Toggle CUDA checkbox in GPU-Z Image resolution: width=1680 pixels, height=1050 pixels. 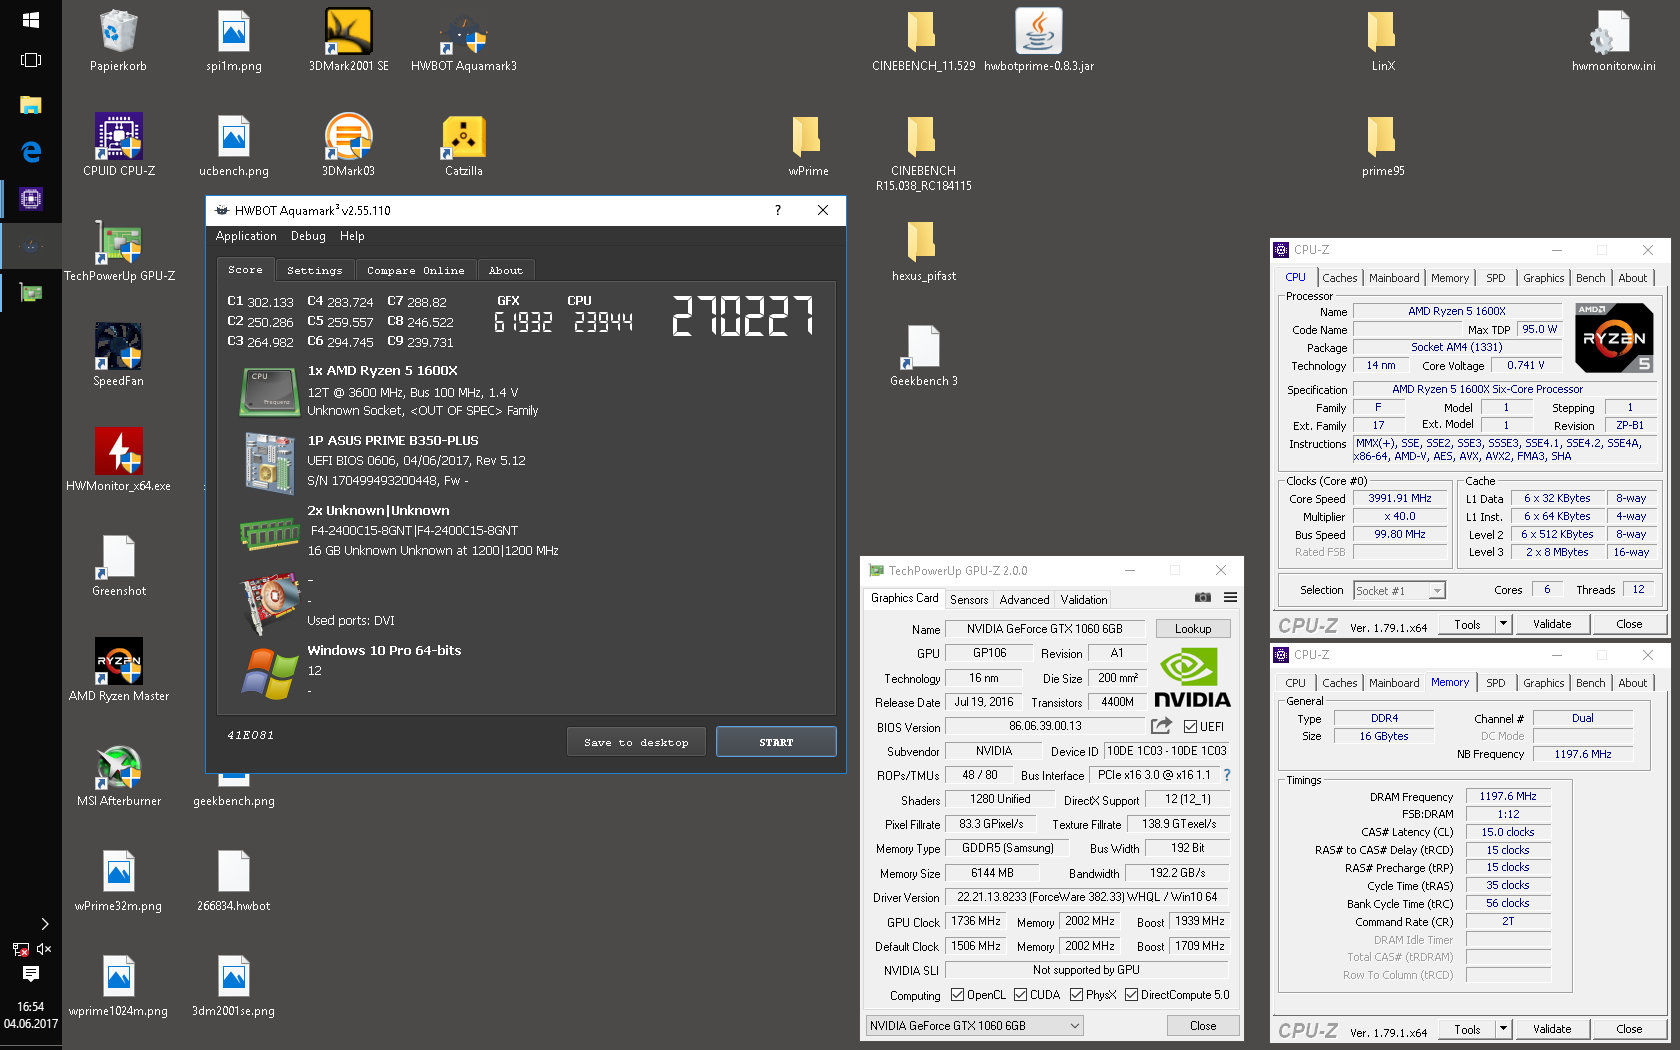pyautogui.click(x=1020, y=995)
